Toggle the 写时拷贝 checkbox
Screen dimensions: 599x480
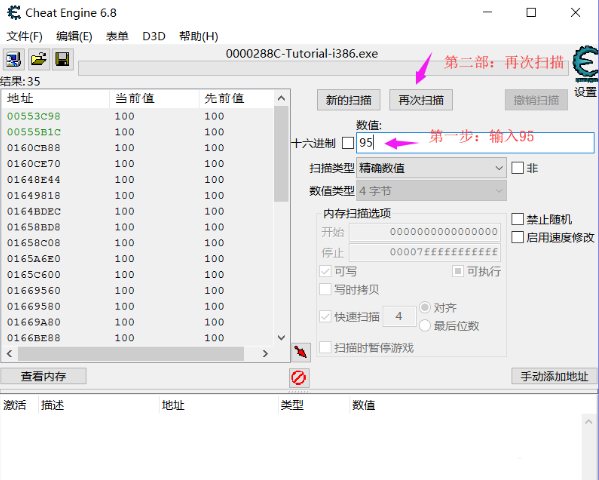(x=325, y=289)
